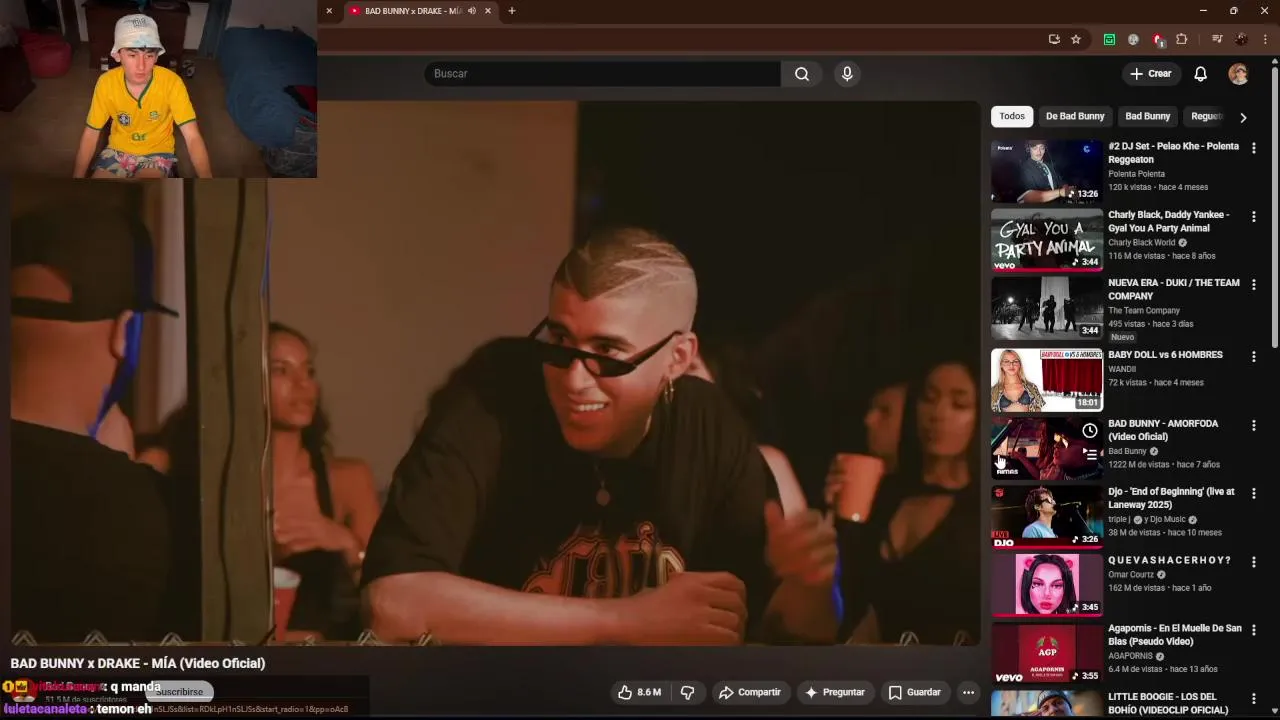Open the QUEVASHACERHOY thumbnail

1047,585
